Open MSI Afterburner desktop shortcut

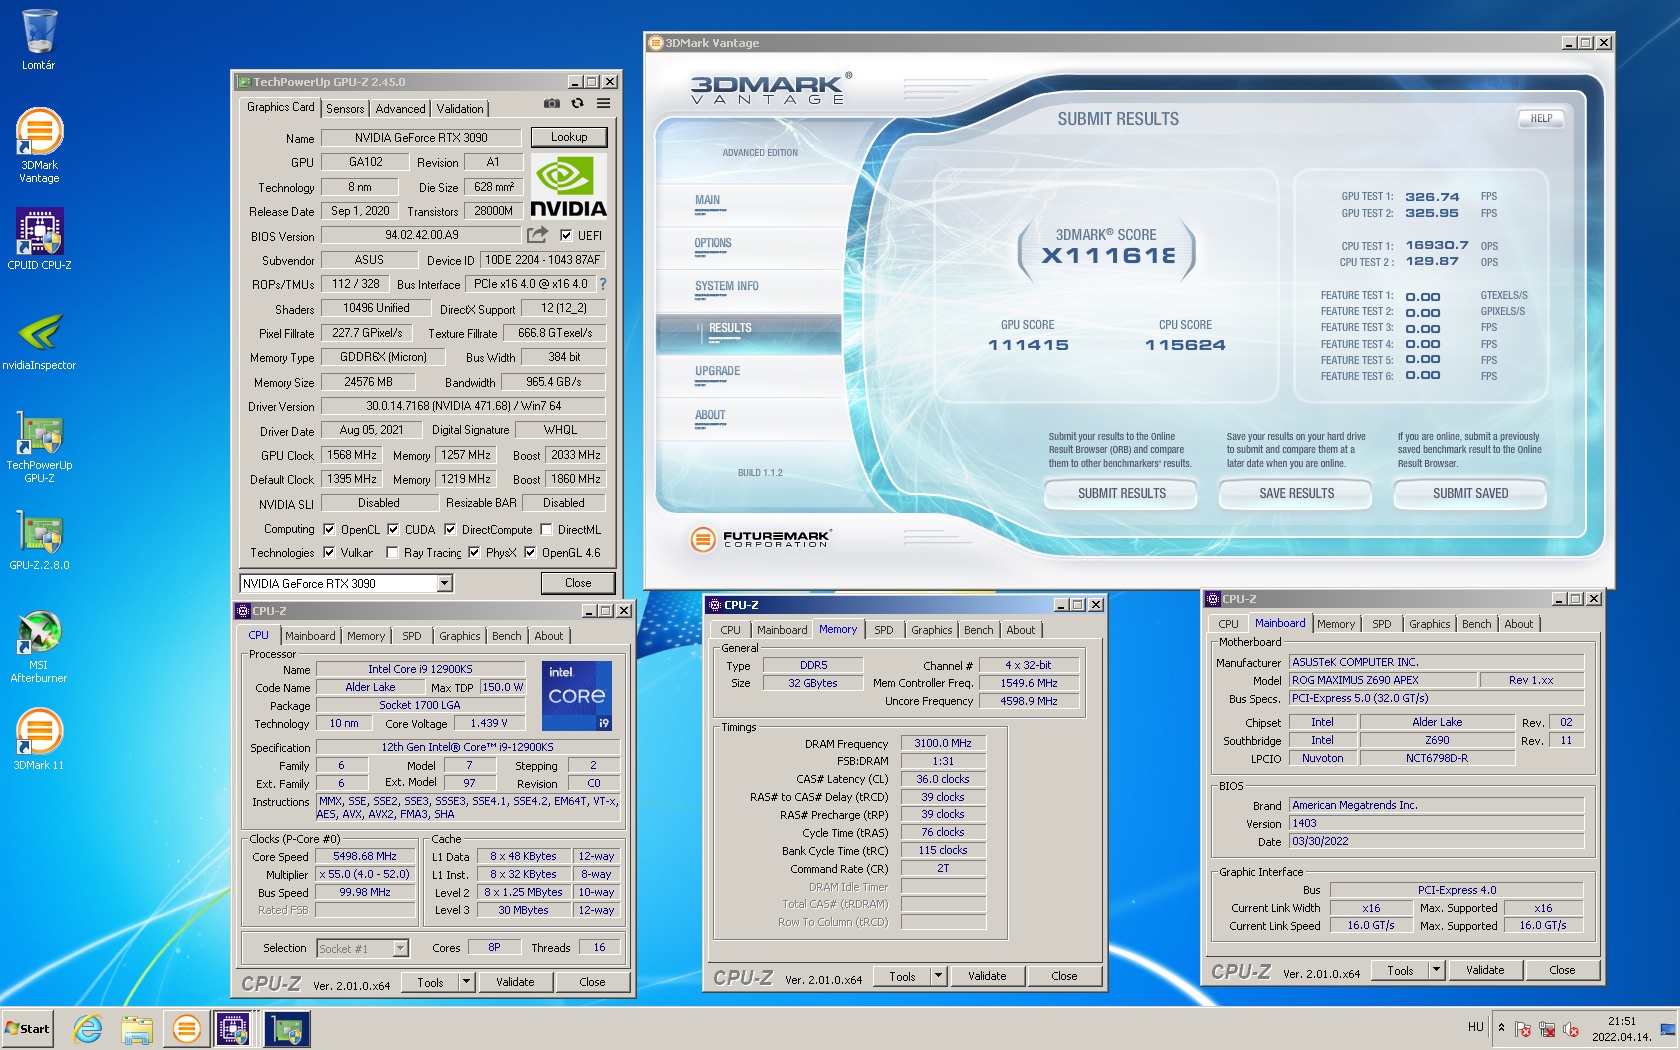click(39, 646)
